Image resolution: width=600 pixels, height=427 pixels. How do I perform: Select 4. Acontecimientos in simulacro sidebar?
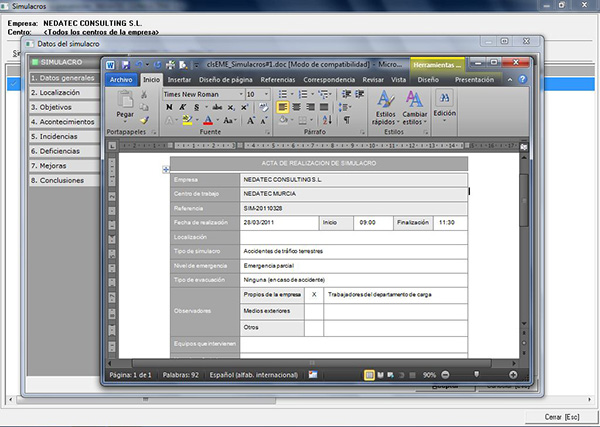(64, 122)
